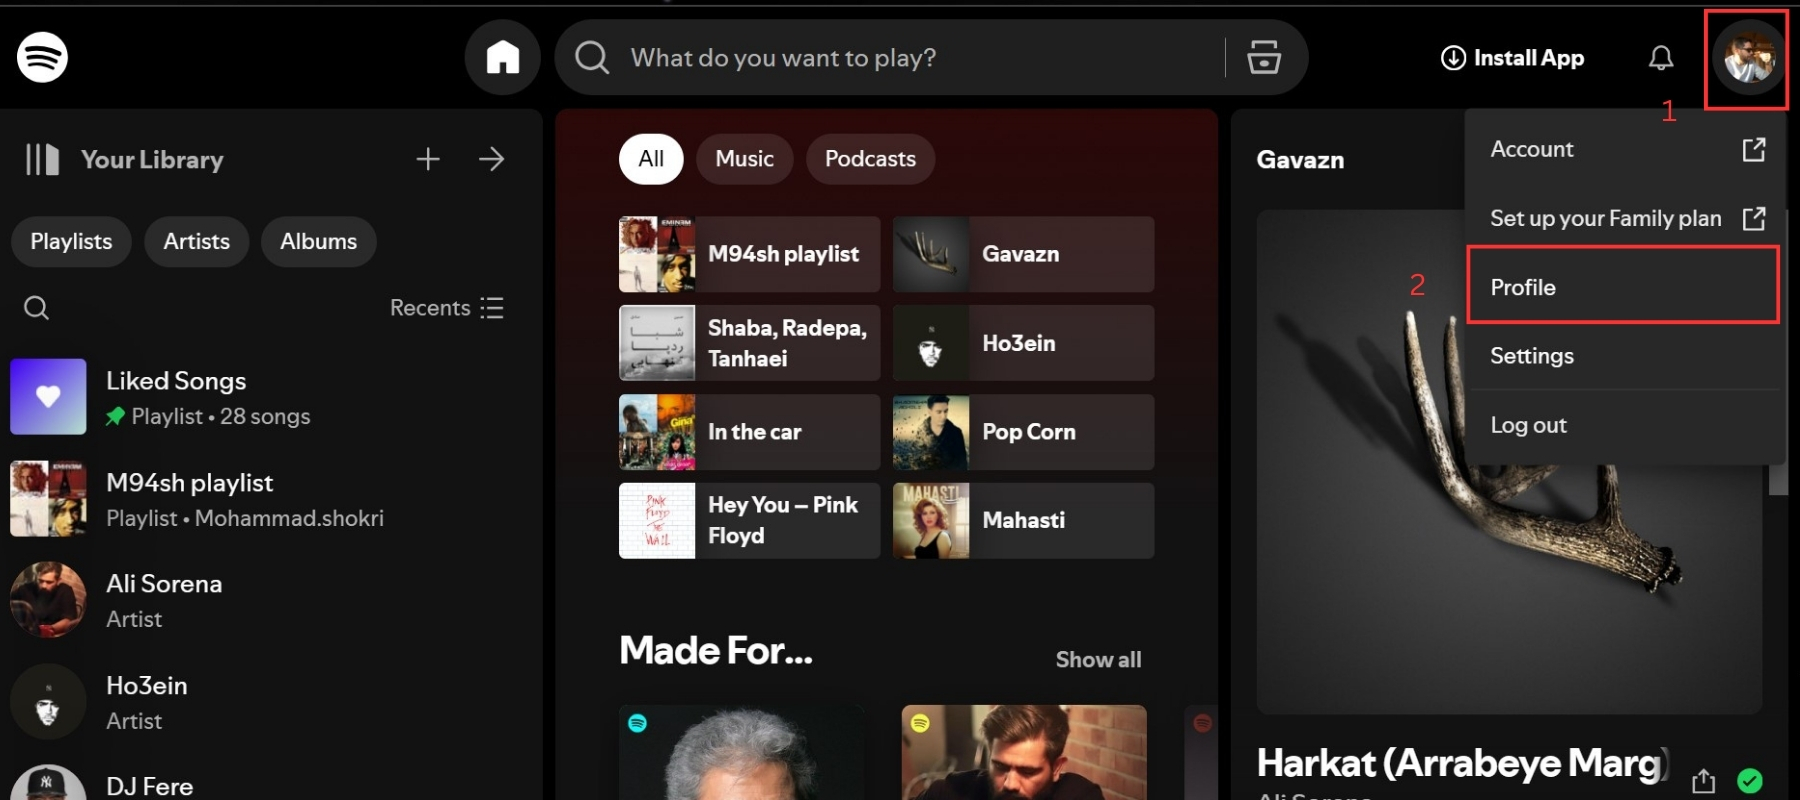The image size is (1800, 800).
Task: Open the Made For section heading
Action: click(x=716, y=651)
